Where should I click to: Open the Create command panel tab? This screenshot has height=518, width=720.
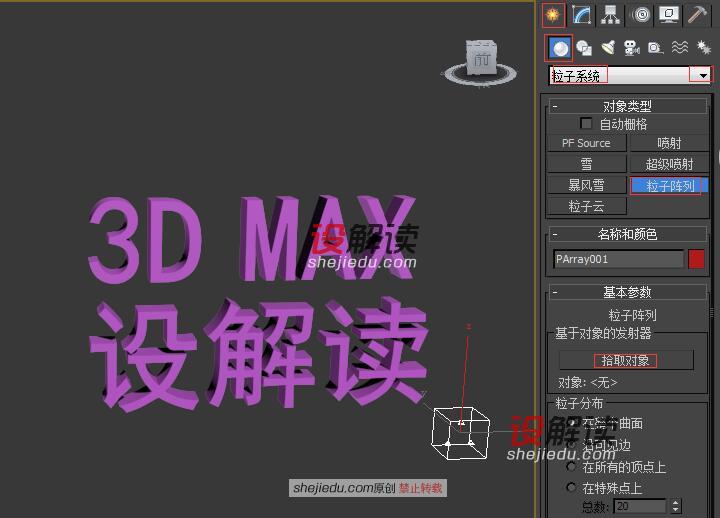(553, 15)
